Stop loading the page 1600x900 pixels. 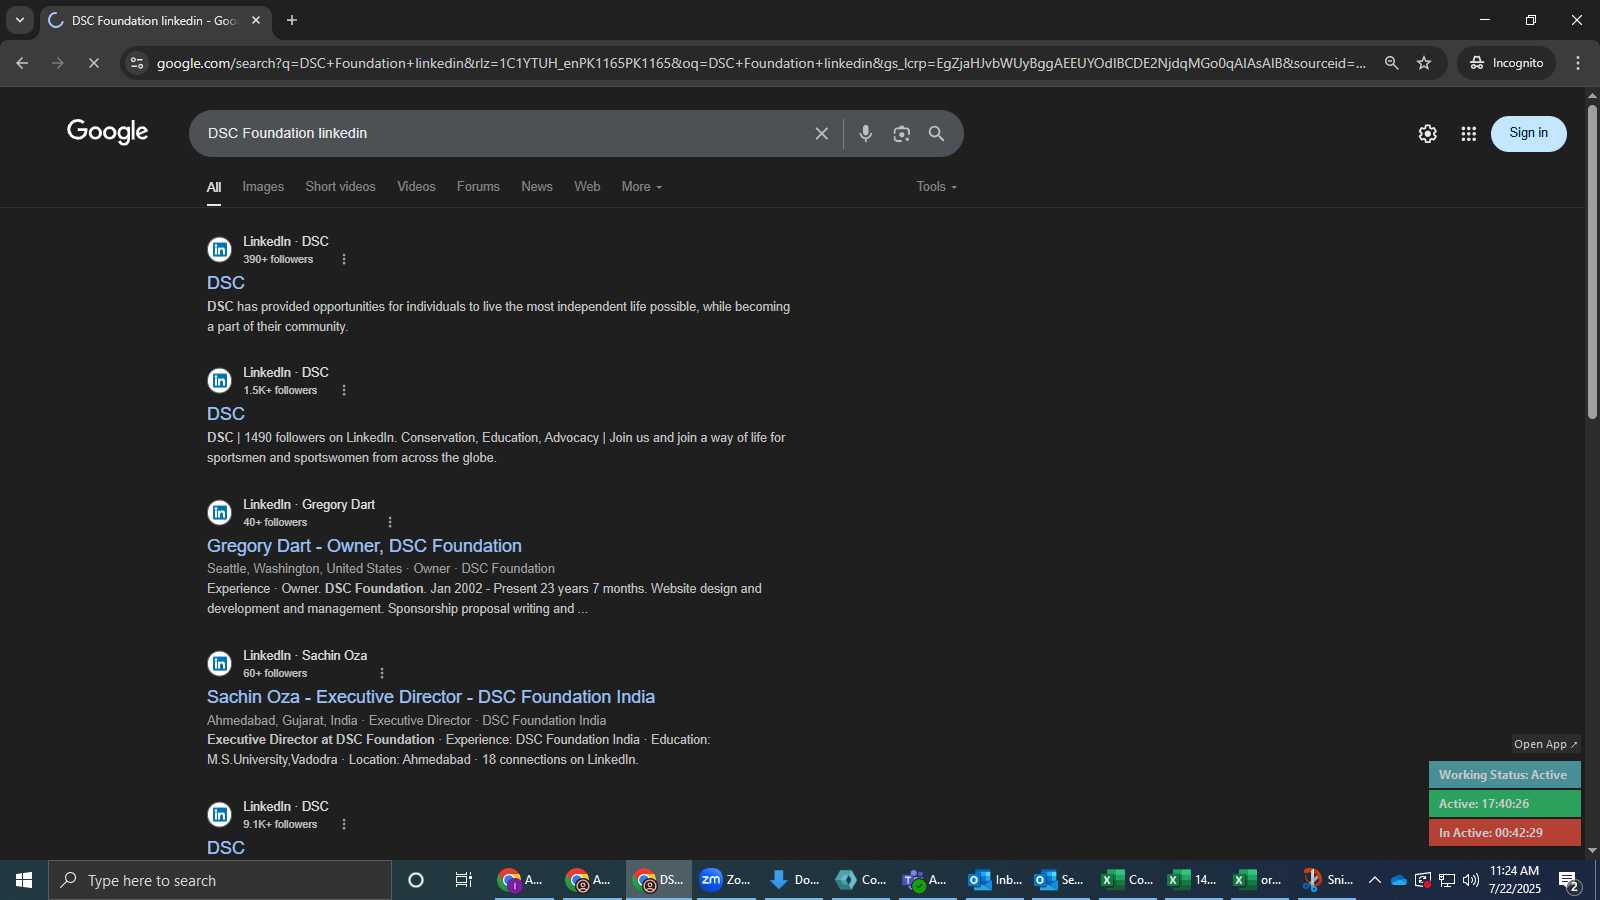[x=93, y=63]
